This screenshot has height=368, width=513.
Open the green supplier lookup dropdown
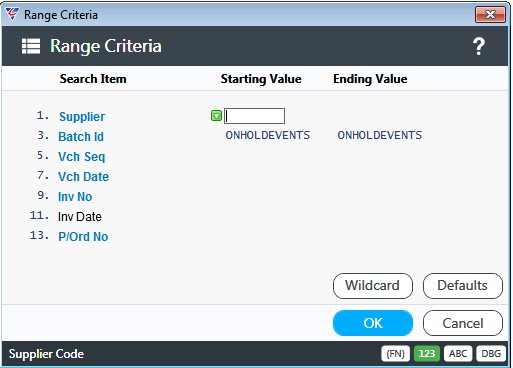216,116
